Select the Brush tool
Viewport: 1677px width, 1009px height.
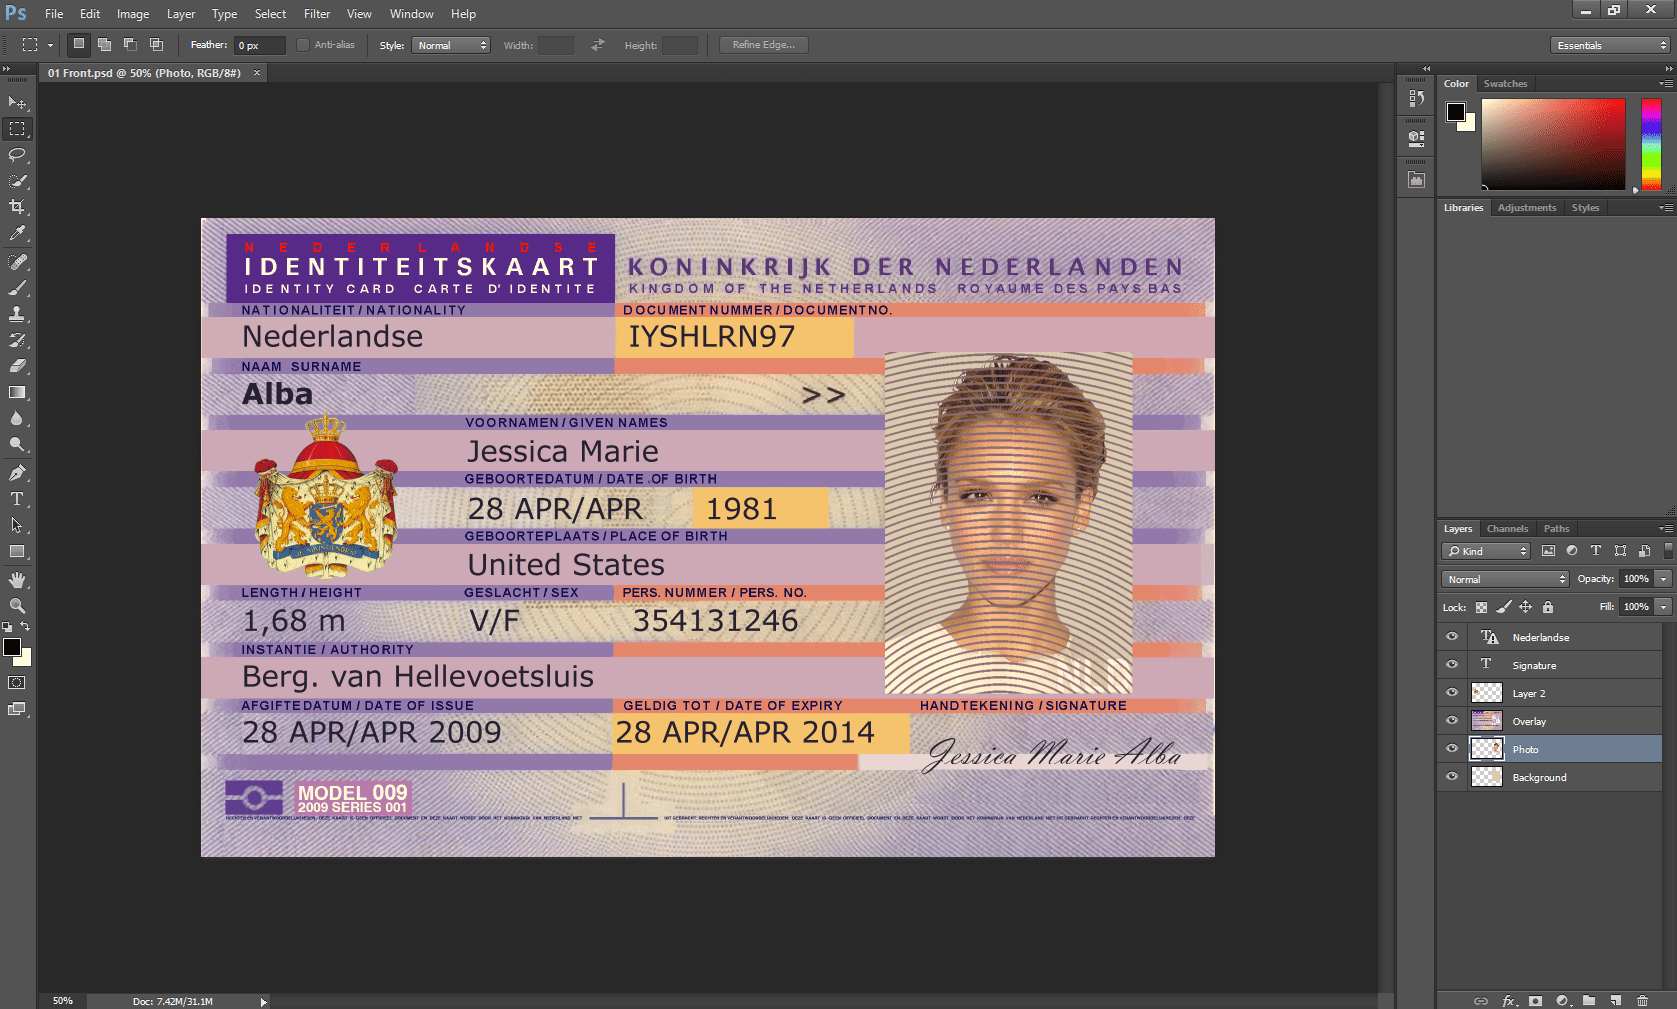(17, 288)
